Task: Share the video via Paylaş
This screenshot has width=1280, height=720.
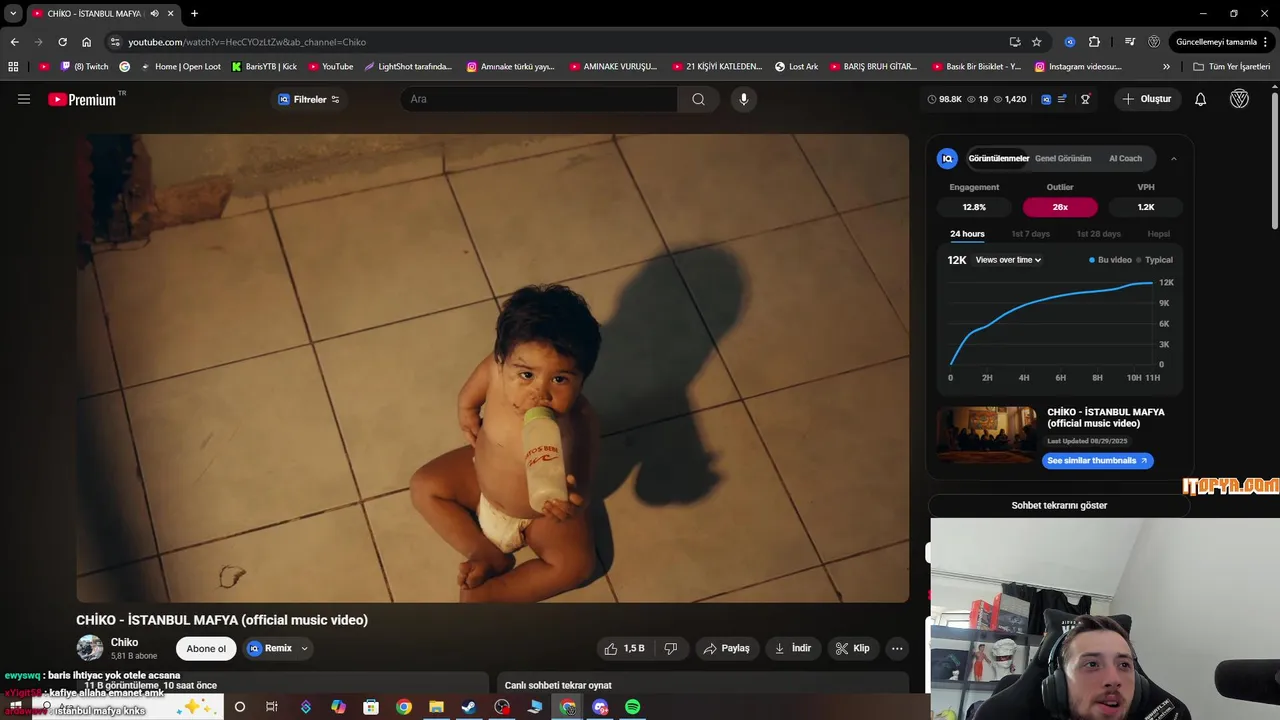Action: [726, 649]
